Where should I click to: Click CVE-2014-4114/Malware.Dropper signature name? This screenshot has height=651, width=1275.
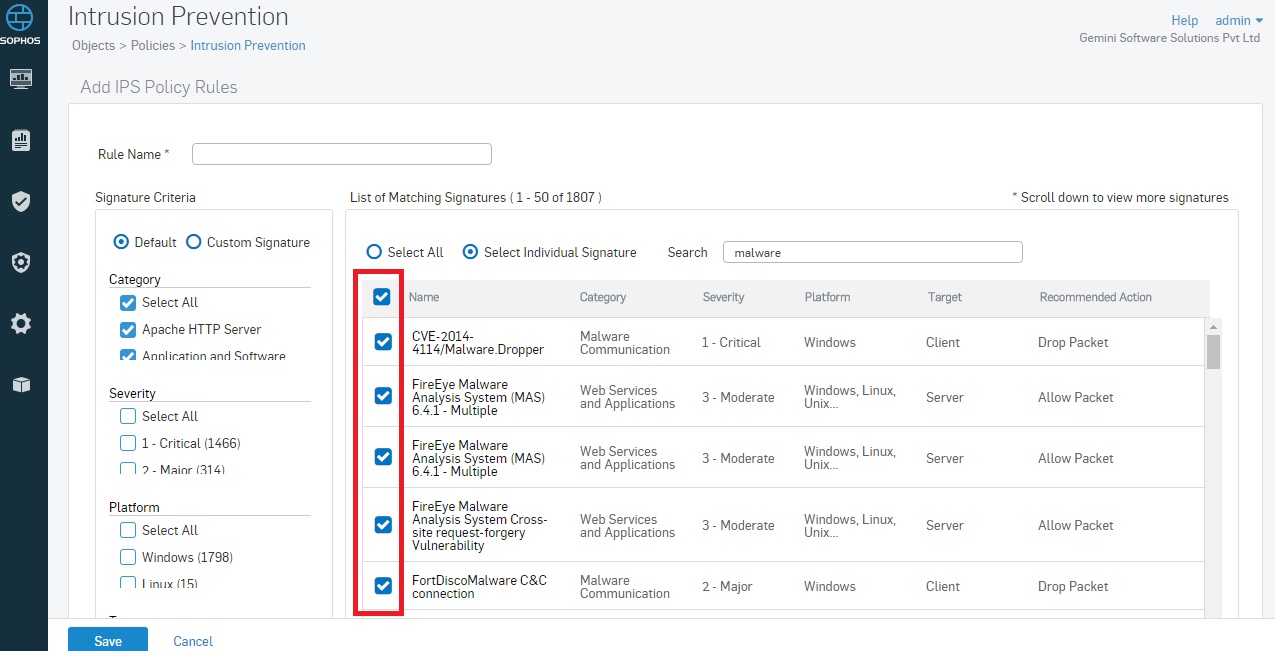click(478, 343)
